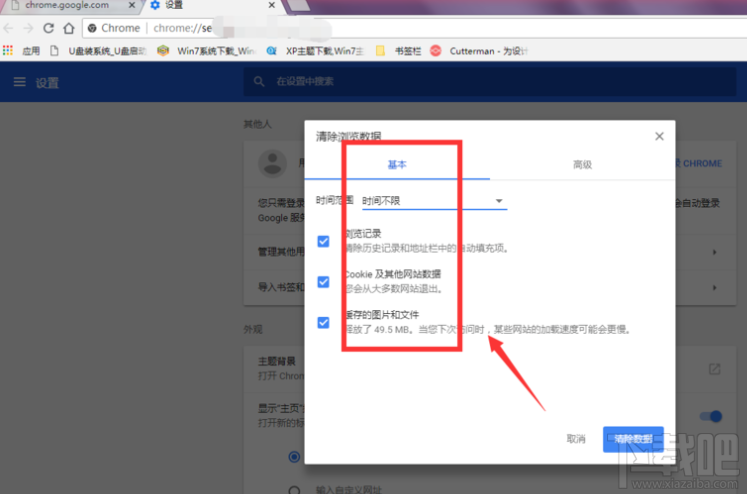
Task: Uncheck the 缓存的图片和文件 checkbox
Action: 323,322
